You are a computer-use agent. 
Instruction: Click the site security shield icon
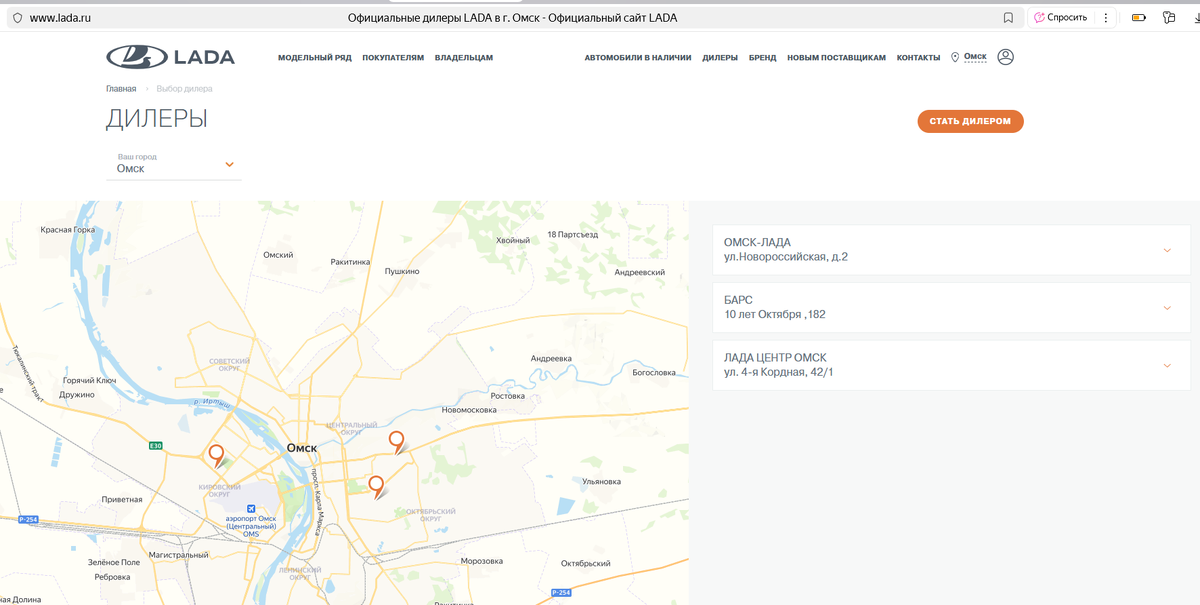point(16,18)
